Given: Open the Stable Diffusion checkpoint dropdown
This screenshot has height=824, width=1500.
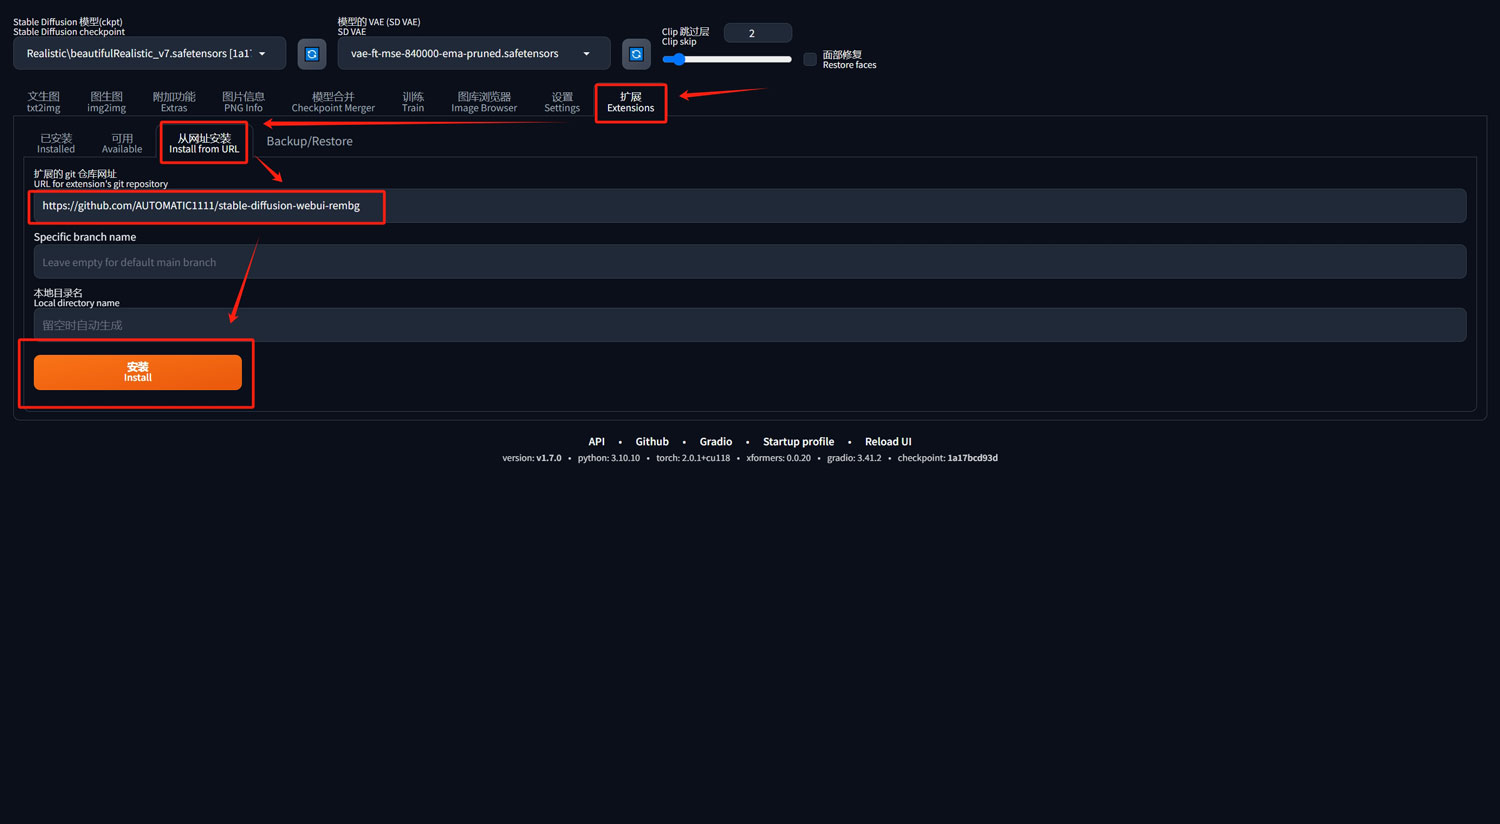Looking at the screenshot, I should (149, 54).
